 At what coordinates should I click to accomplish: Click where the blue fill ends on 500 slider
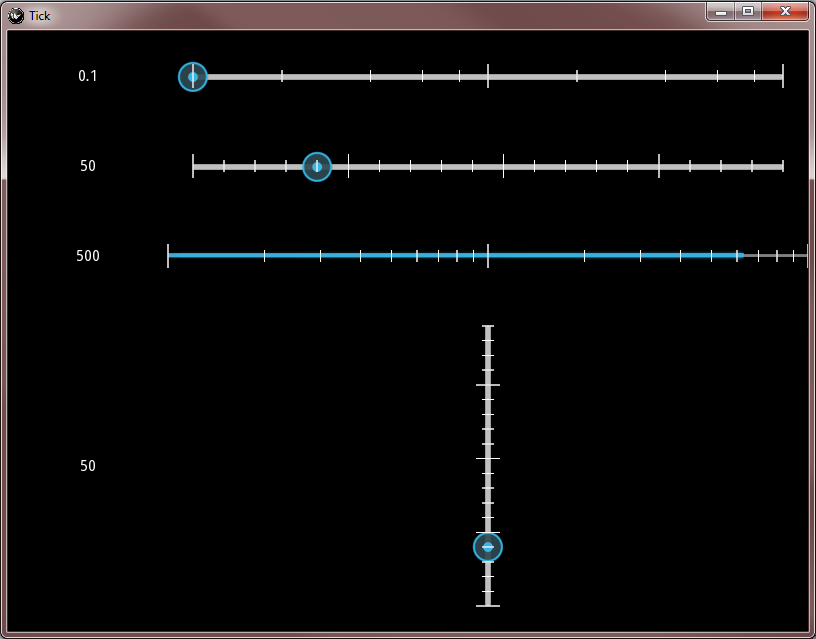point(743,255)
